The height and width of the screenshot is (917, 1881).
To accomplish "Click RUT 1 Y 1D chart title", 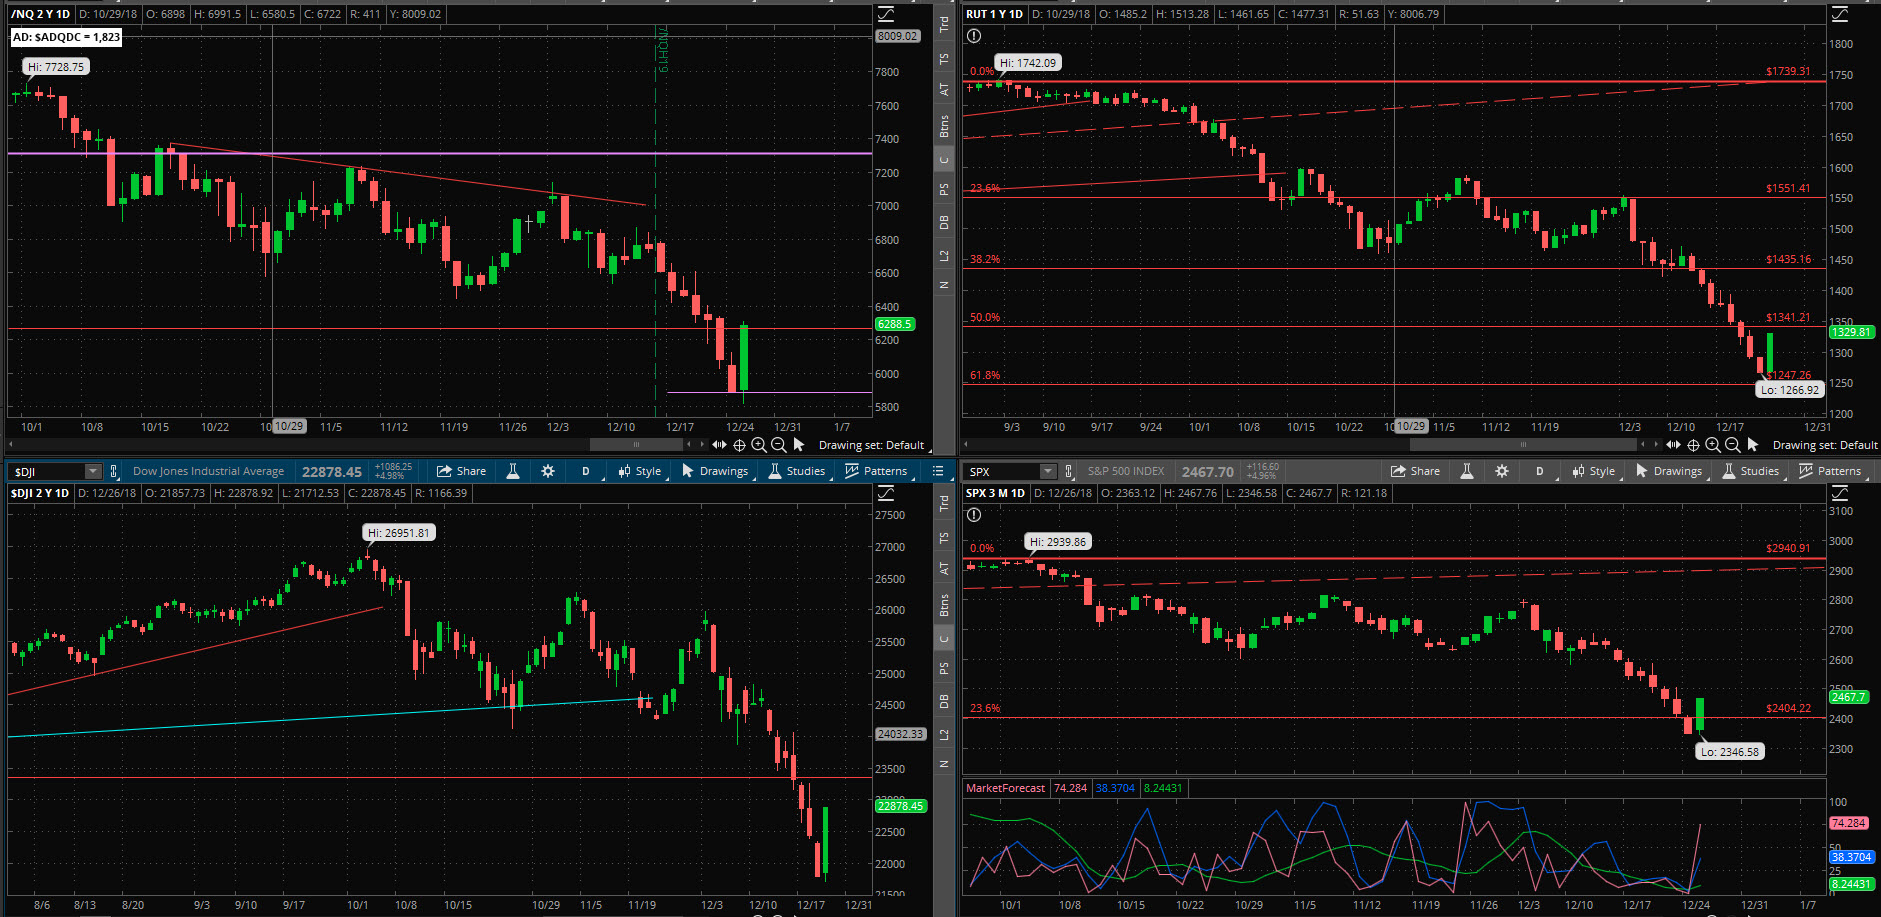I will click(994, 14).
